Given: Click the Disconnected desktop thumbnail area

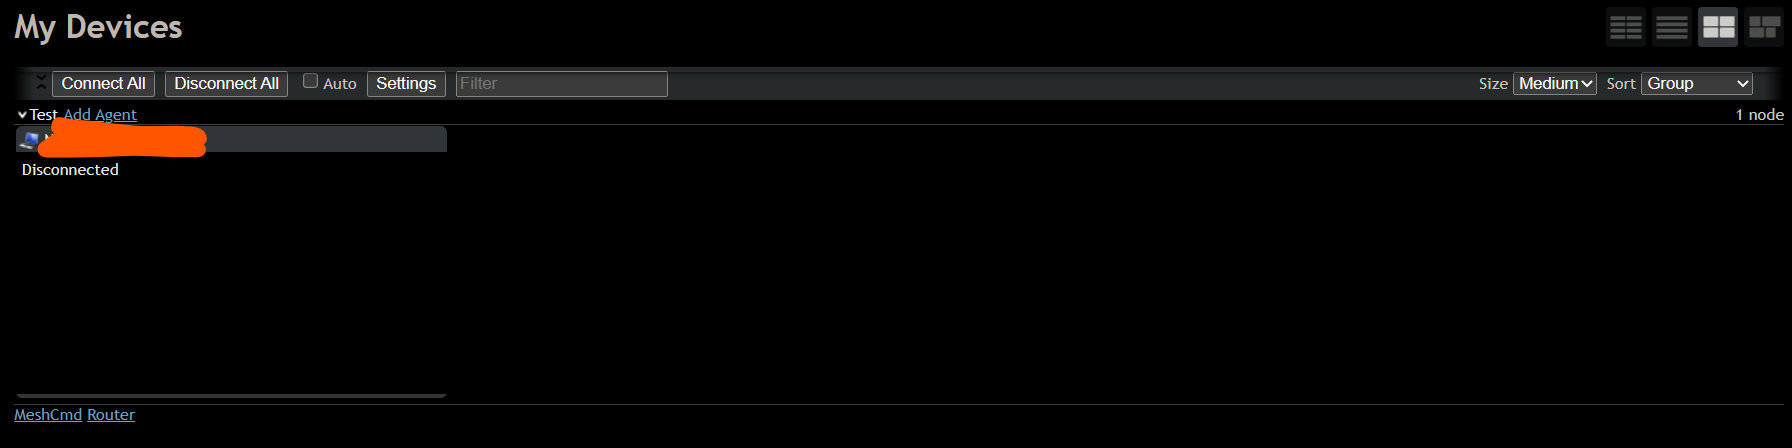Looking at the screenshot, I should [x=231, y=272].
